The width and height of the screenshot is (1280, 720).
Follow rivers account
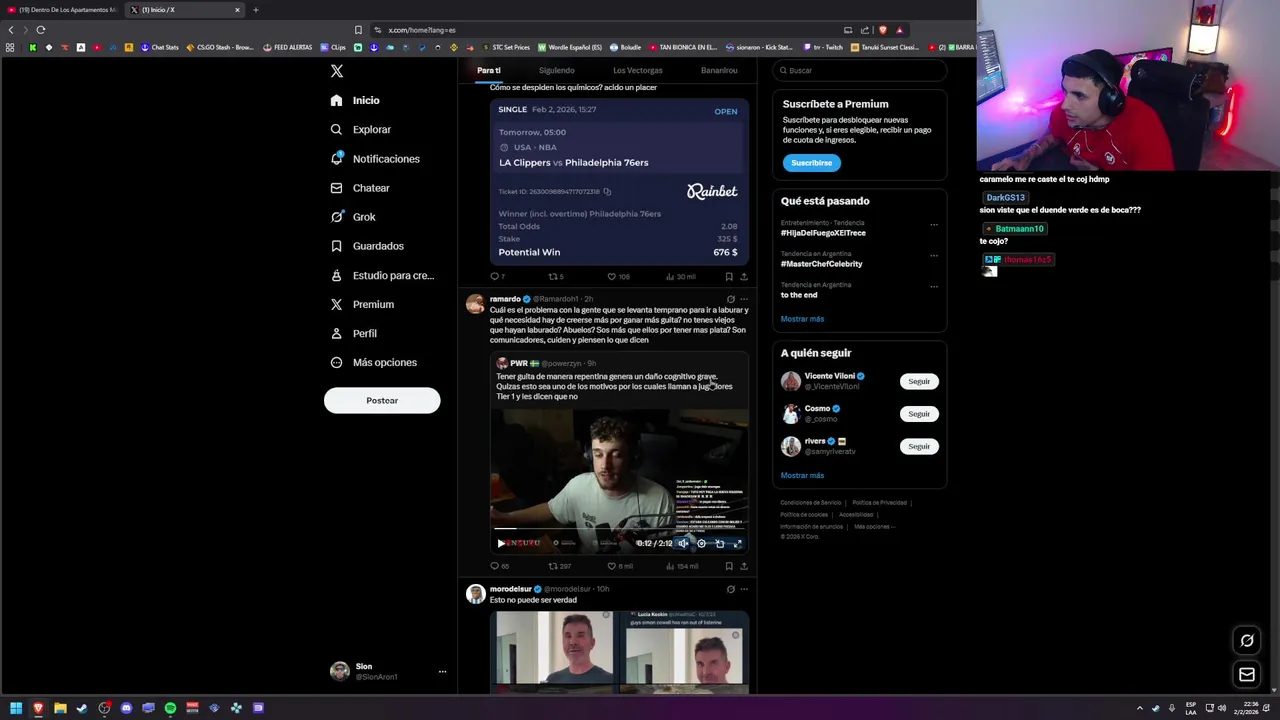click(x=919, y=446)
